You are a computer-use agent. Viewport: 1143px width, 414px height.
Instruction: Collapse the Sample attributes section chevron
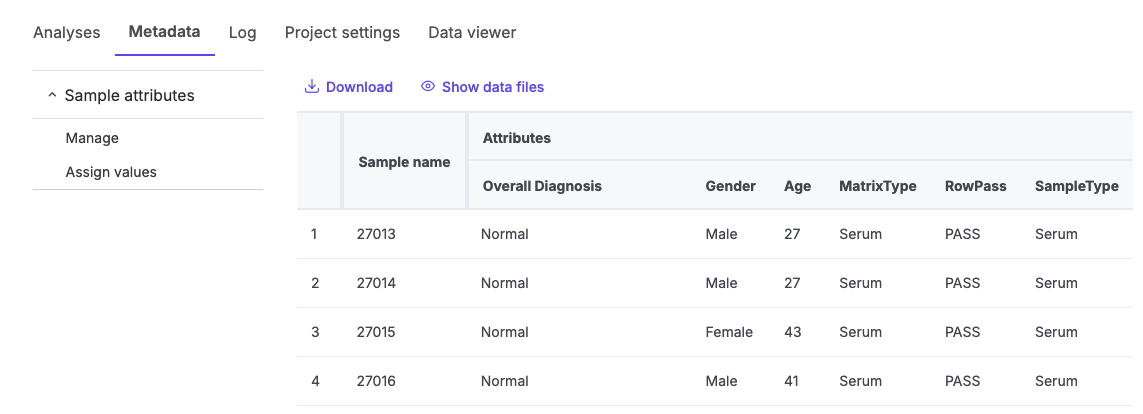52,96
